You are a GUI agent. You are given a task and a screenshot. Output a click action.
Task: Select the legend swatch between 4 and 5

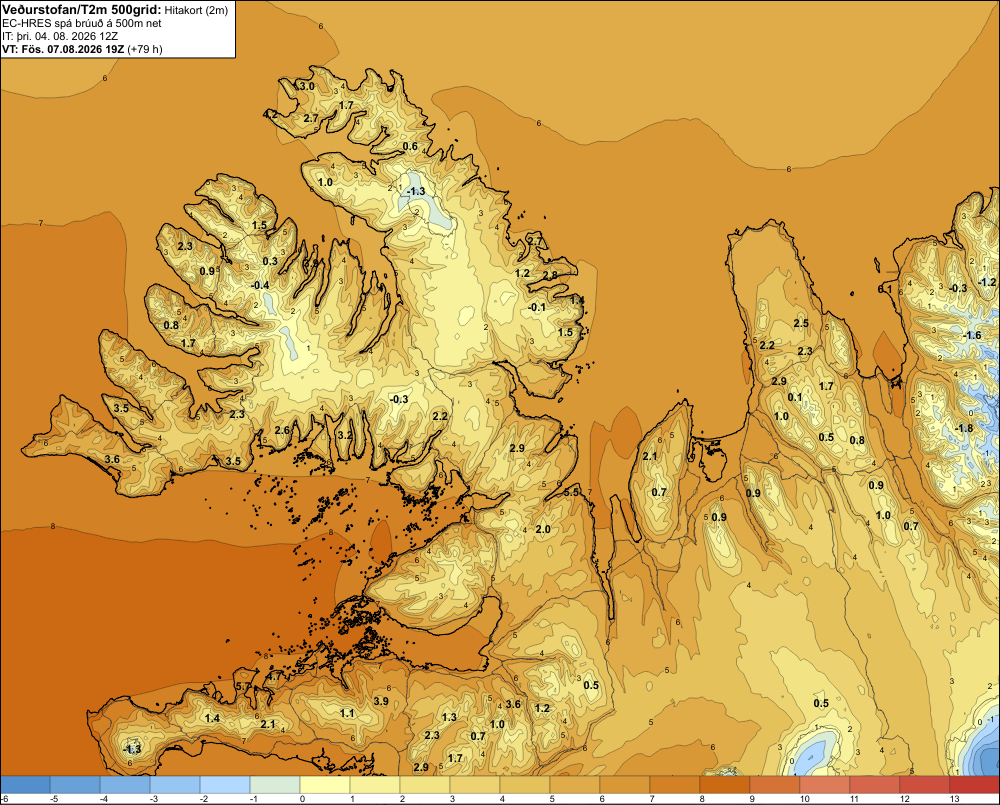[525, 784]
